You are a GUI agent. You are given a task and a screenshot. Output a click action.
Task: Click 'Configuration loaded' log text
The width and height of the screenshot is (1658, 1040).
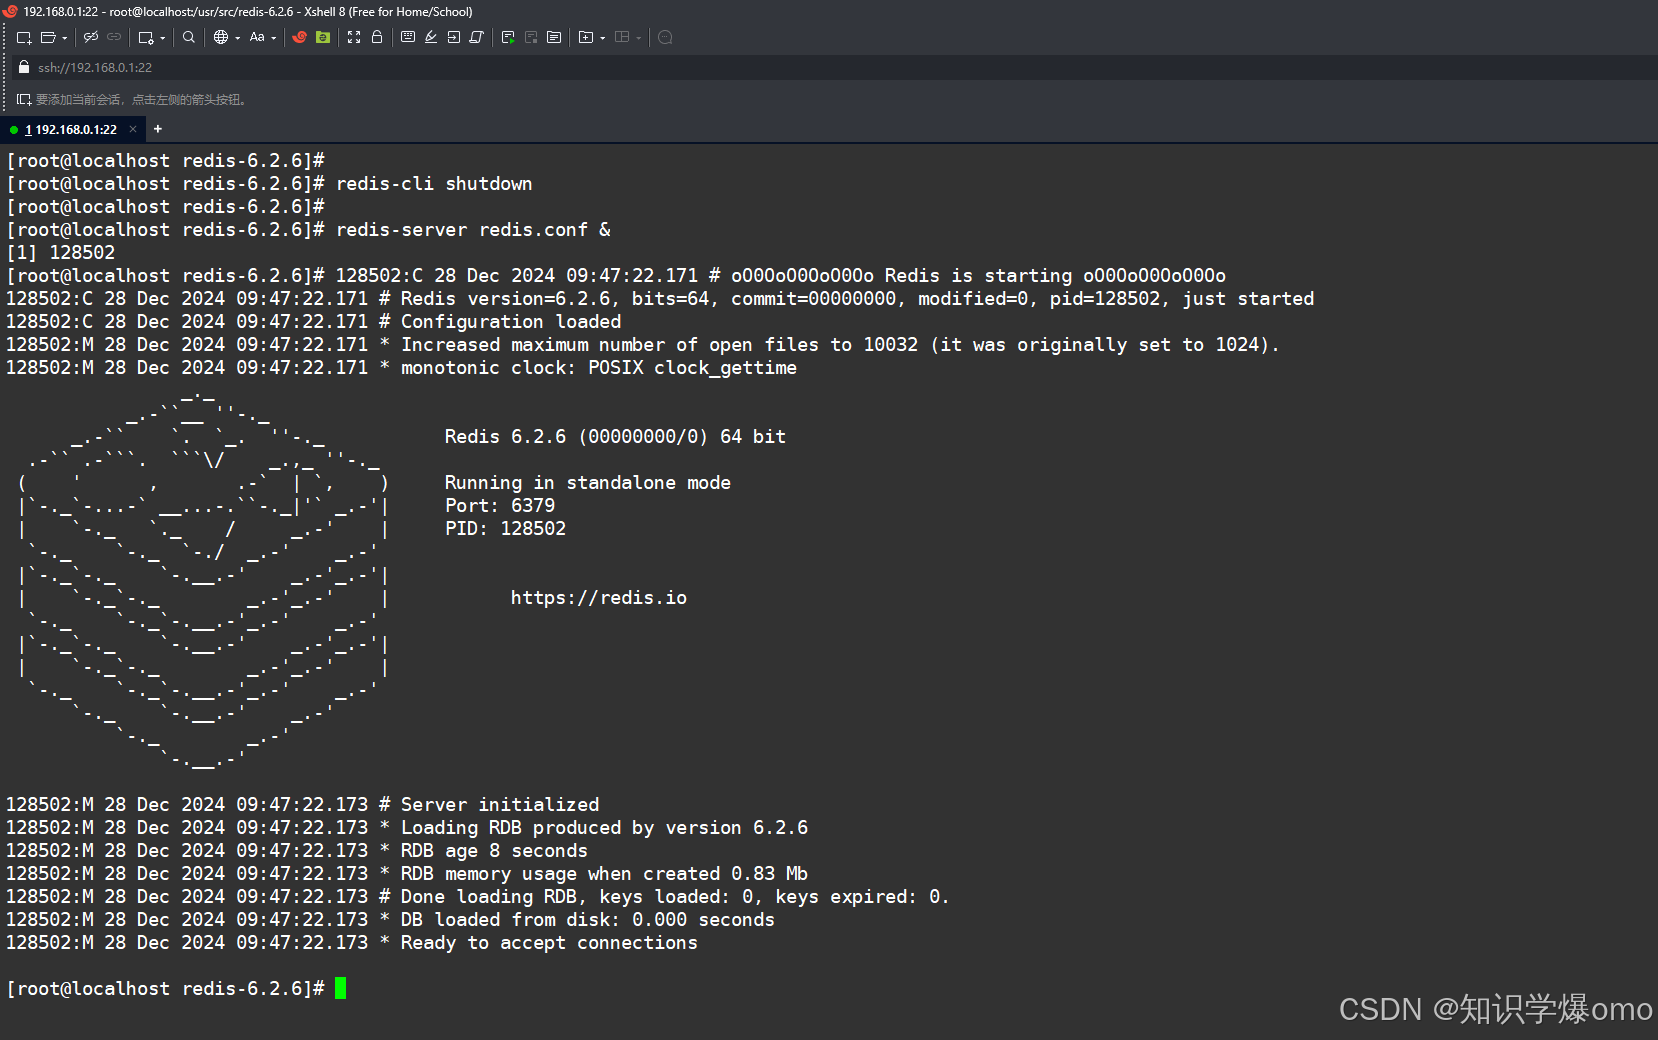pyautogui.click(x=511, y=322)
